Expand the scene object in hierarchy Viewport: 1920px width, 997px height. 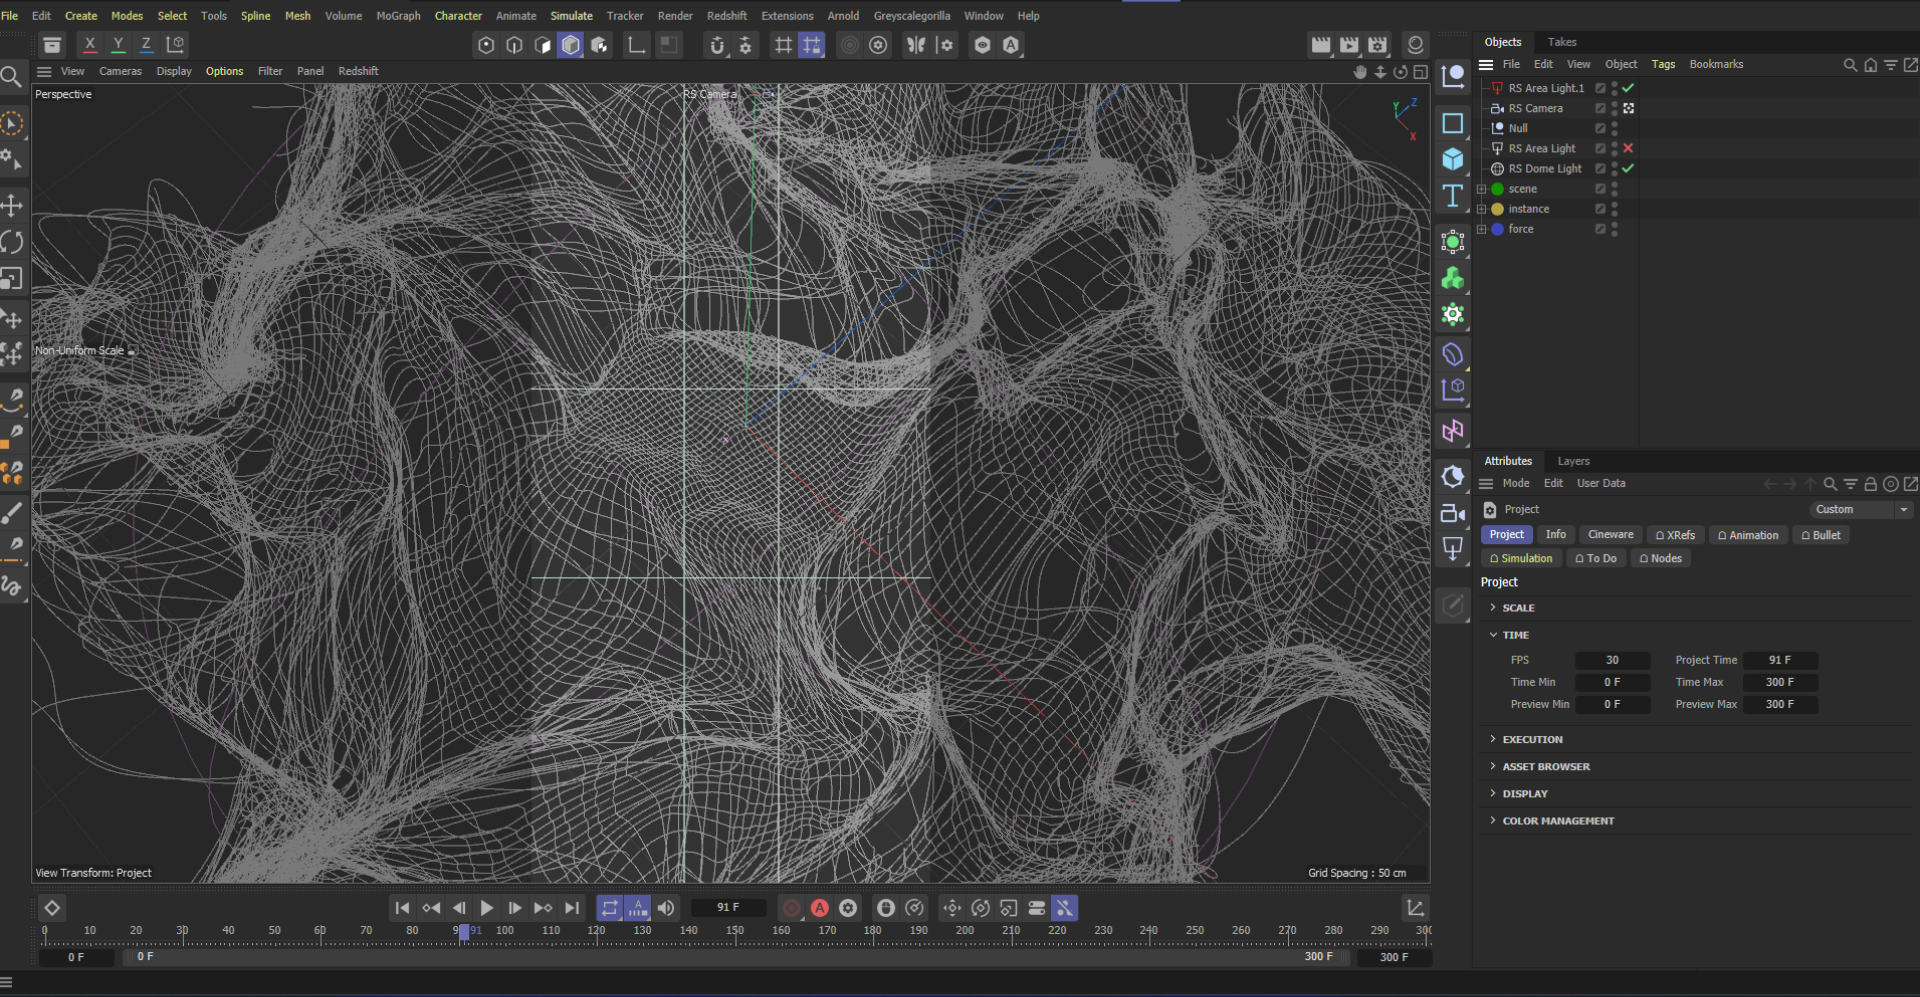click(1482, 189)
